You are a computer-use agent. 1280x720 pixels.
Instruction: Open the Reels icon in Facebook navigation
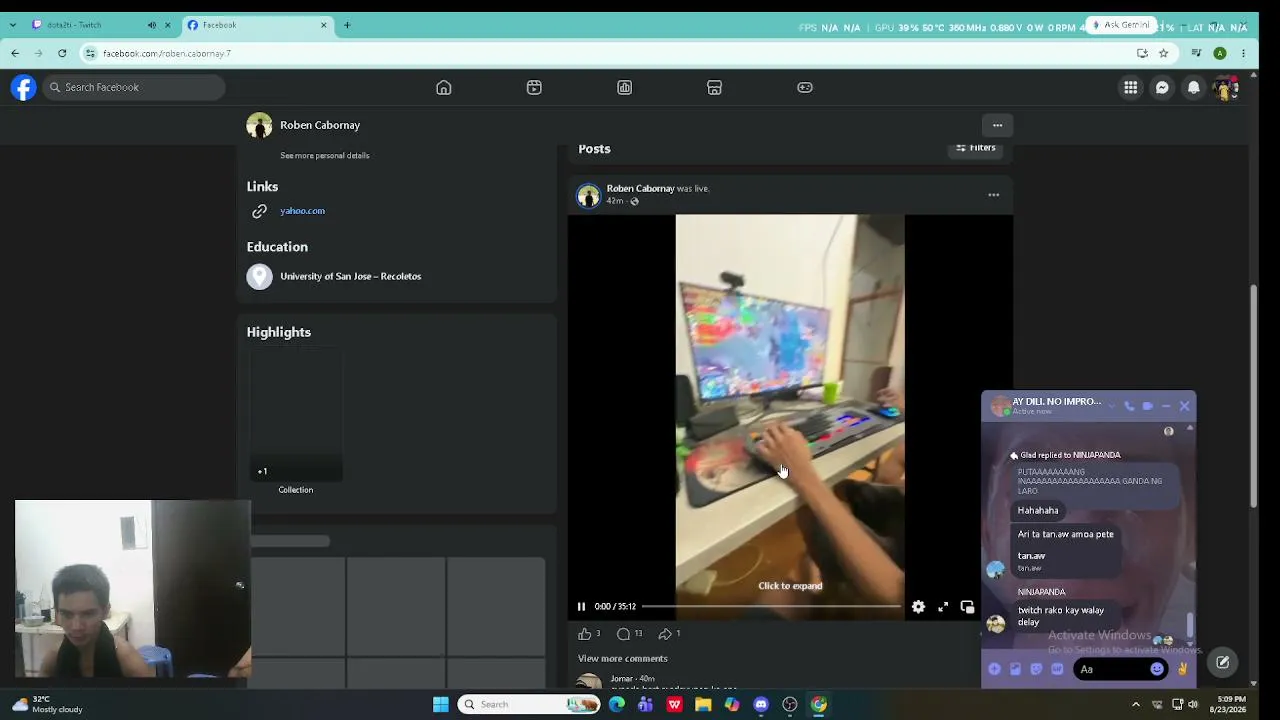coord(534,88)
